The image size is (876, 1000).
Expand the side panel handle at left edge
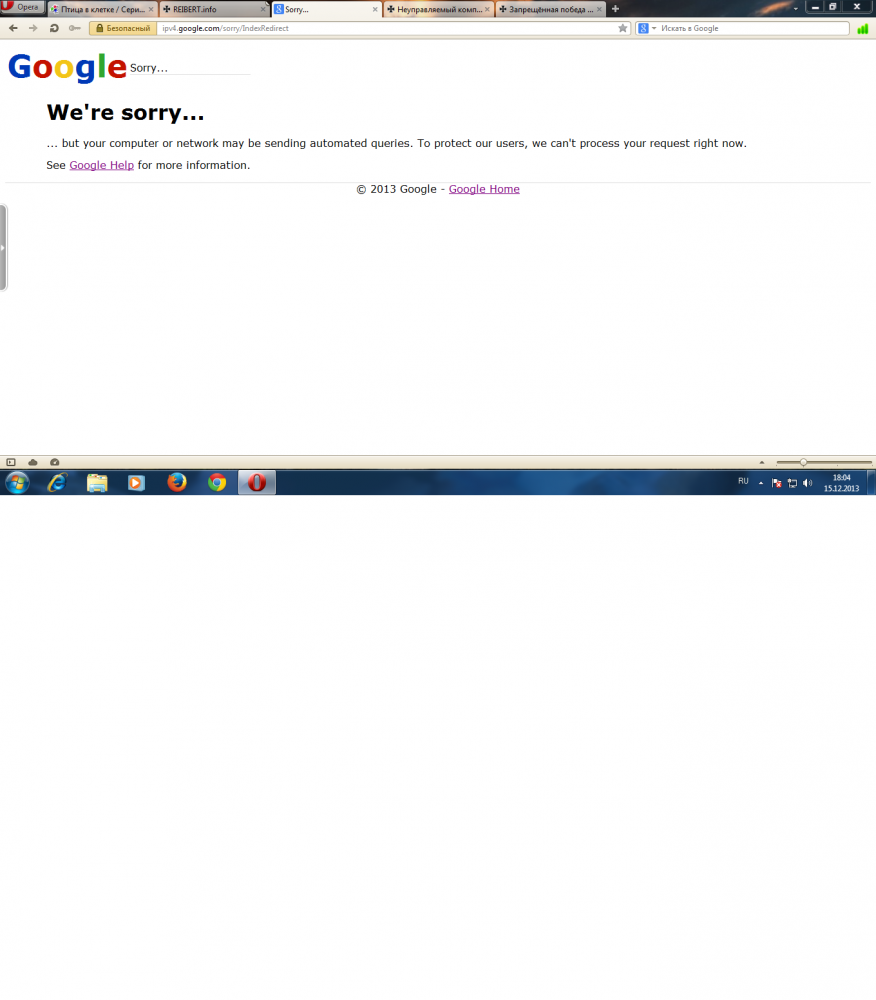pos(3,247)
